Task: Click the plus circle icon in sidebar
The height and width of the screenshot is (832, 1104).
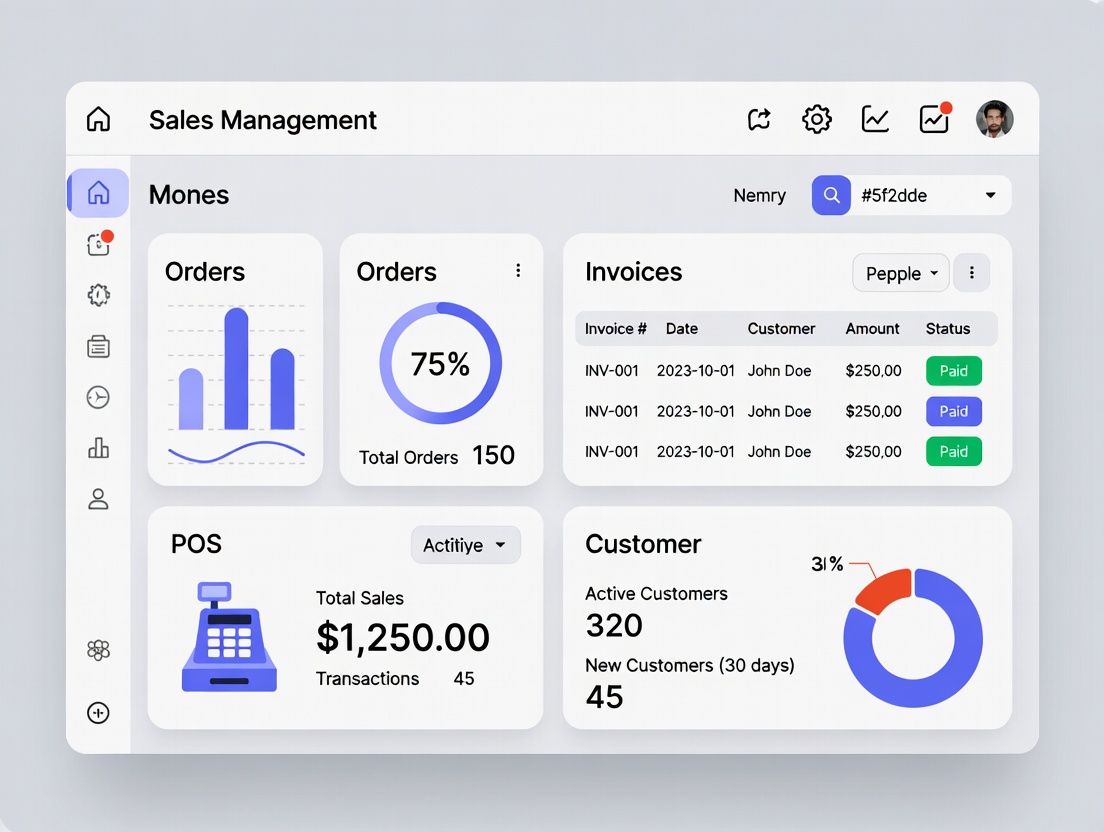Action: click(x=98, y=713)
